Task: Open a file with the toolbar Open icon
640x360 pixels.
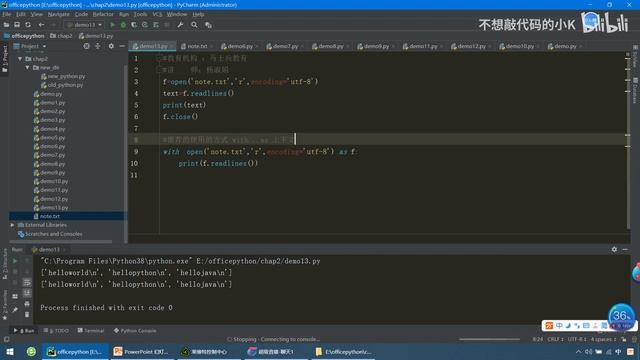Action: click(x=7, y=25)
